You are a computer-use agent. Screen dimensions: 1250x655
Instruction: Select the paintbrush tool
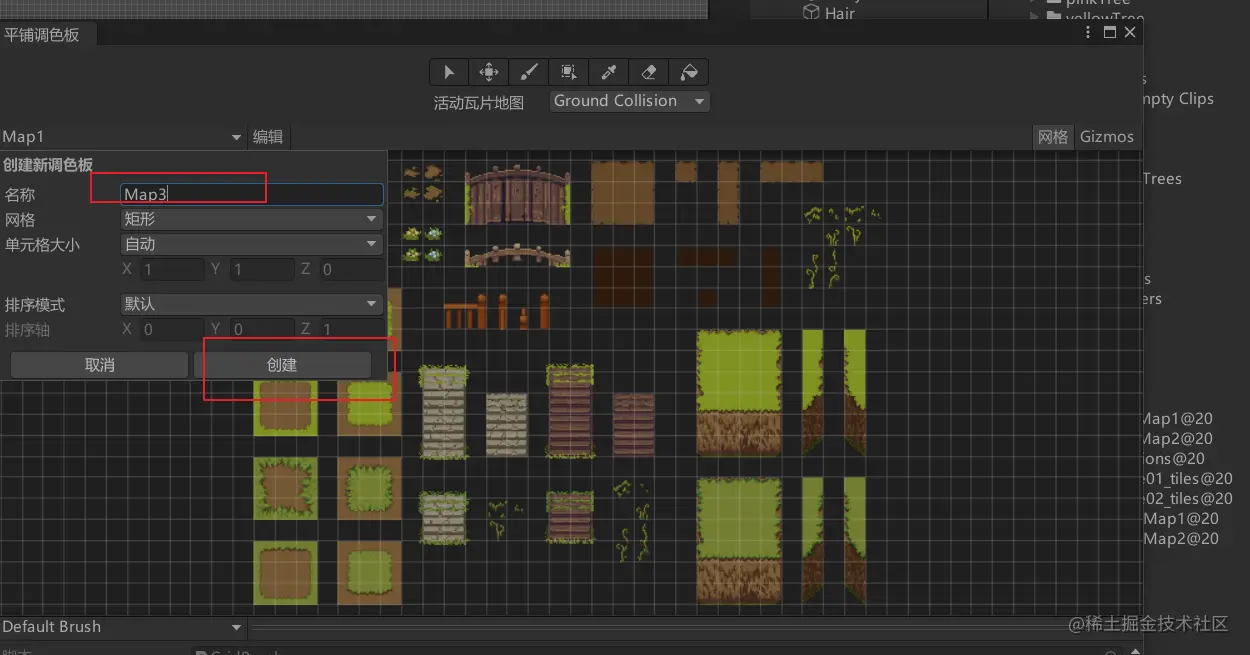click(x=529, y=72)
